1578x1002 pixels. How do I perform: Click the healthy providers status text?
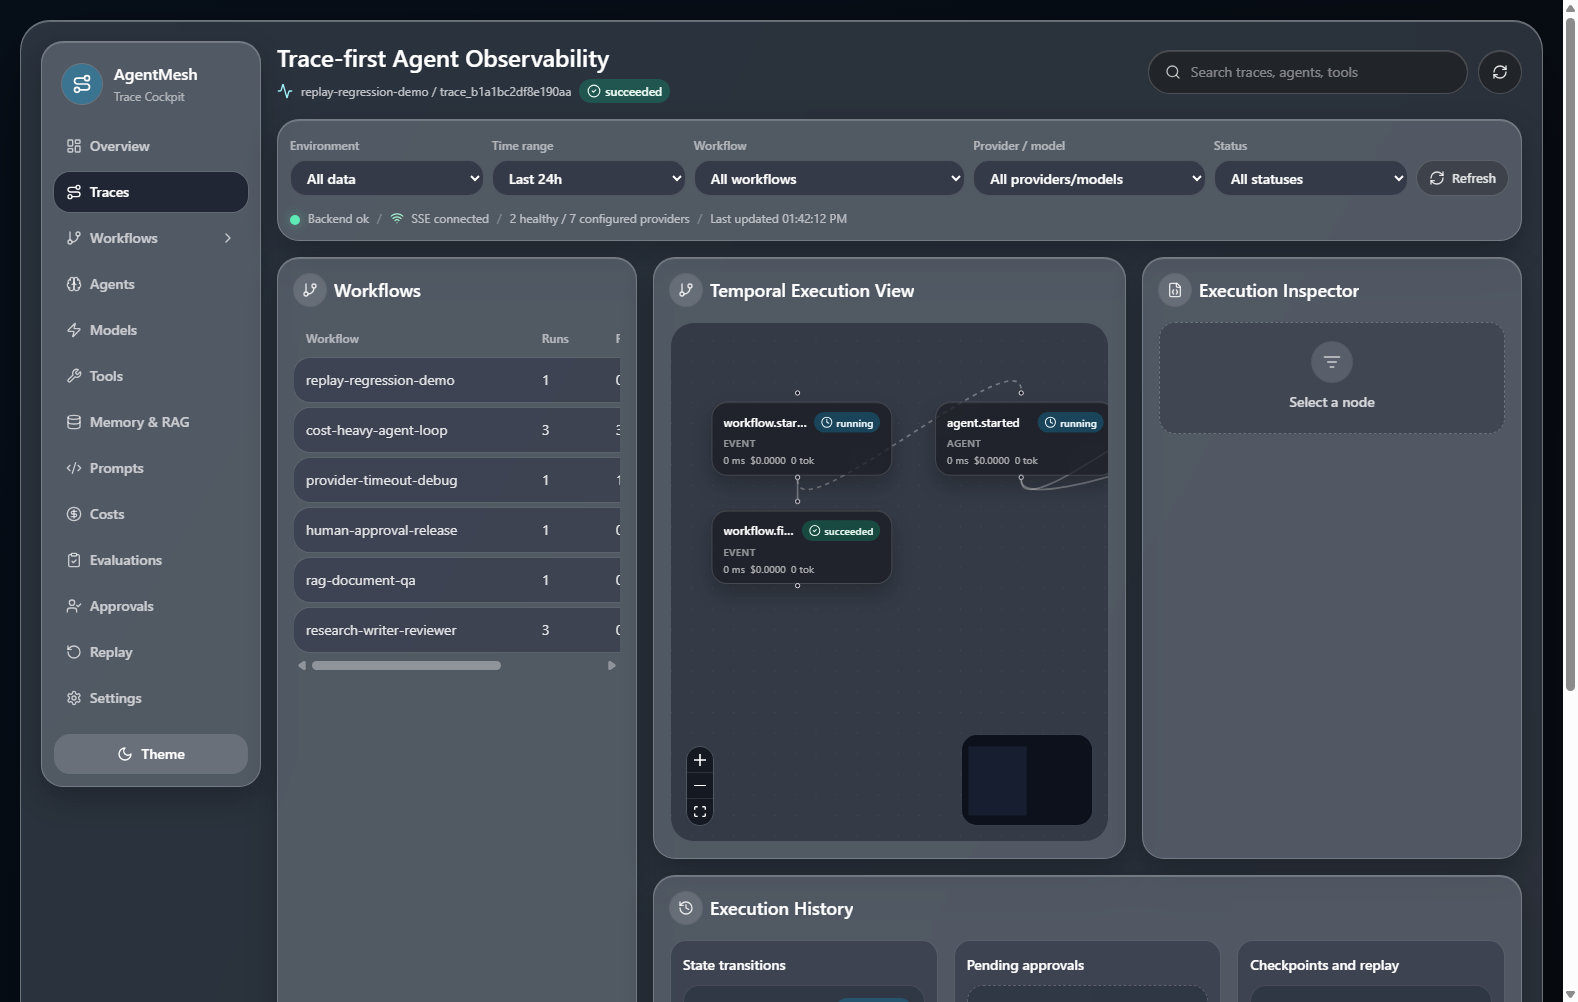pyautogui.click(x=599, y=219)
